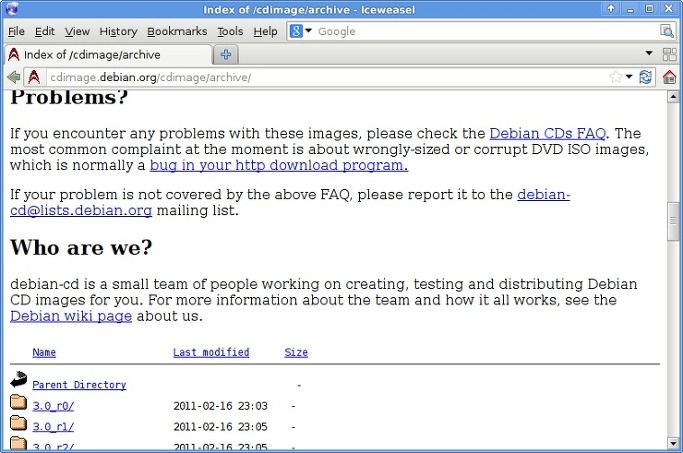Open the Bookmarks menu
Screen dimensions: 683x453
pyautogui.click(x=177, y=31)
